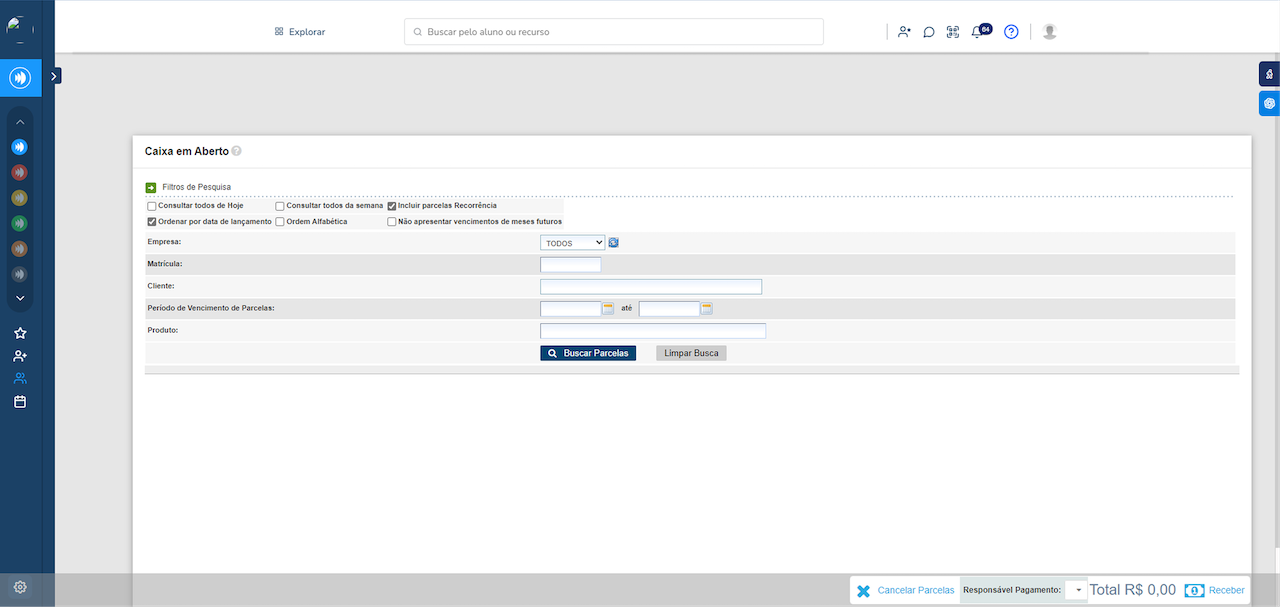Open favorites star icon in sidebar
Viewport: 1280px width, 607px height.
[x=20, y=333]
